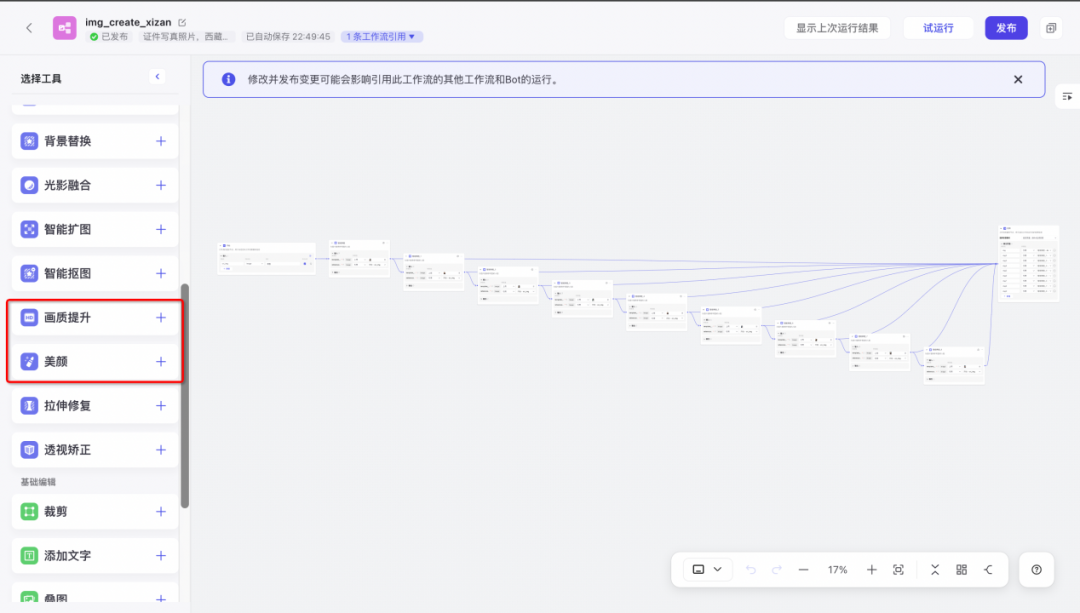Add the 美颜 tool

coord(160,362)
